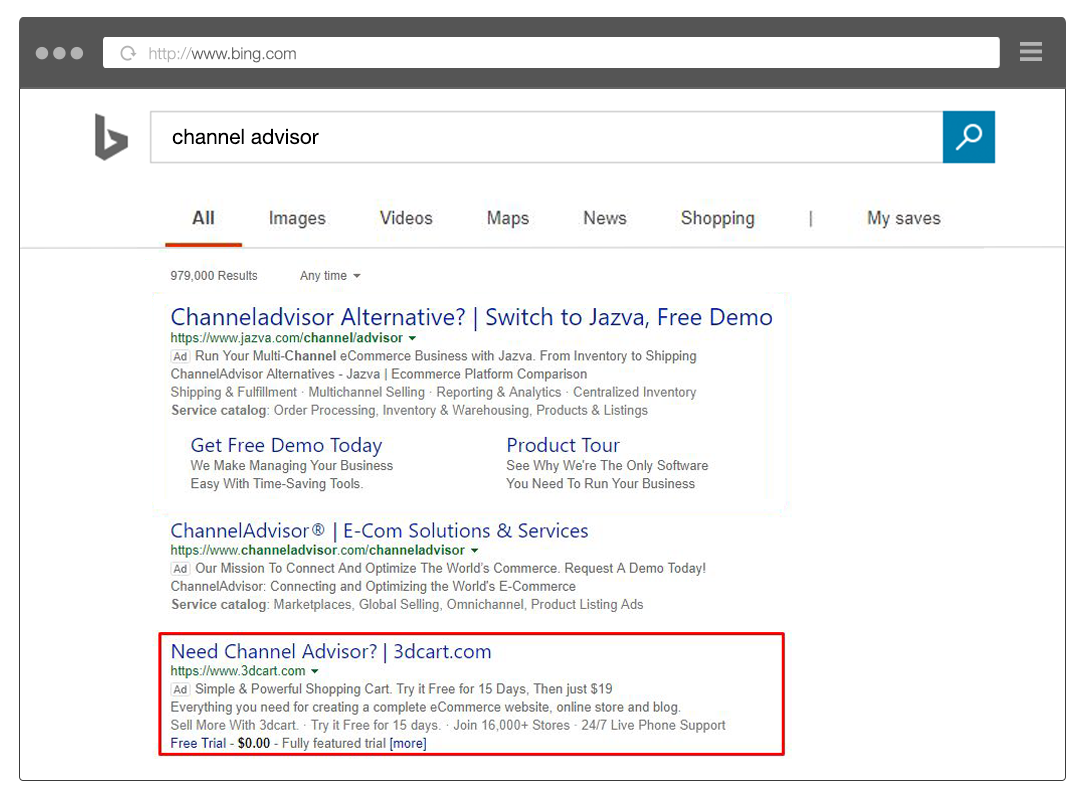
Task: Select the All search tab
Action: click(x=203, y=218)
